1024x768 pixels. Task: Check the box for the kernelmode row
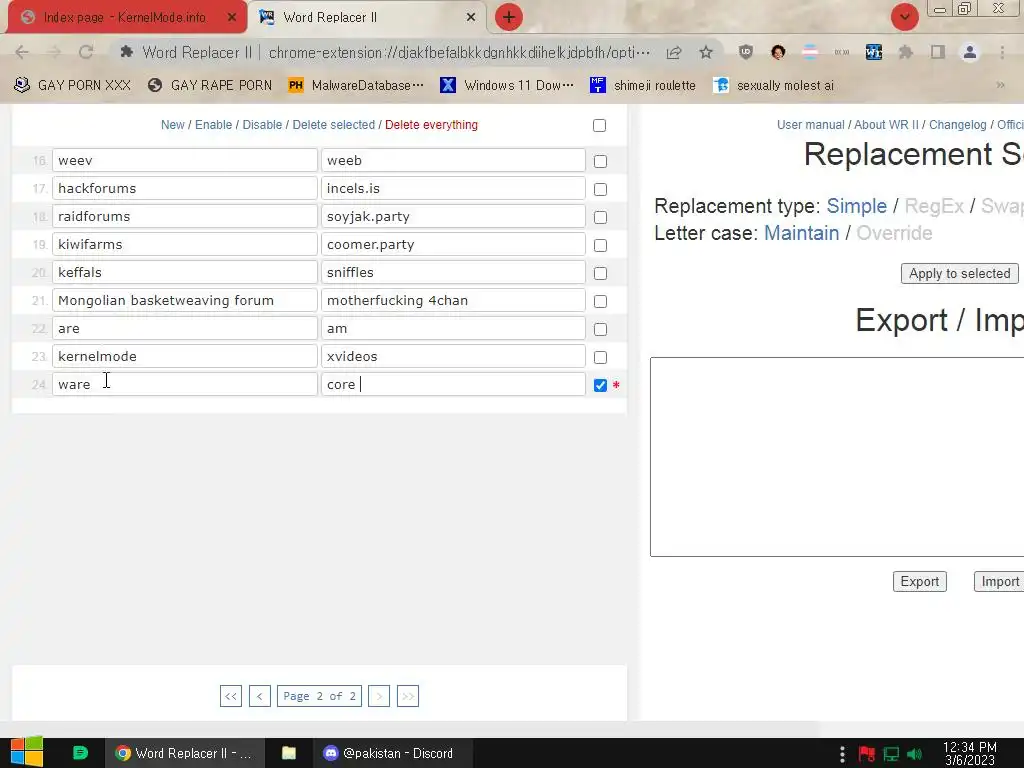click(x=600, y=358)
